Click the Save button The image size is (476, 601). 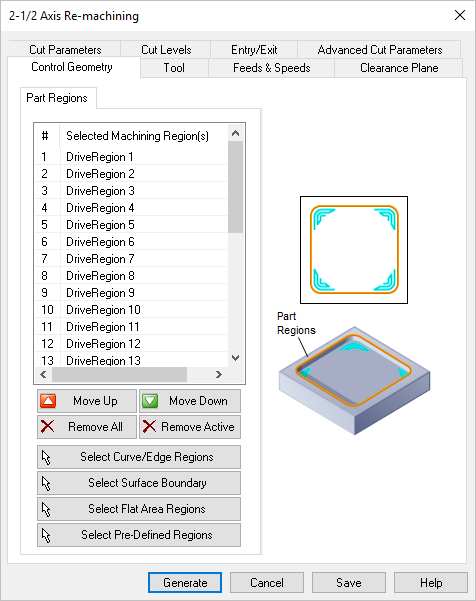pyautogui.click(x=349, y=583)
